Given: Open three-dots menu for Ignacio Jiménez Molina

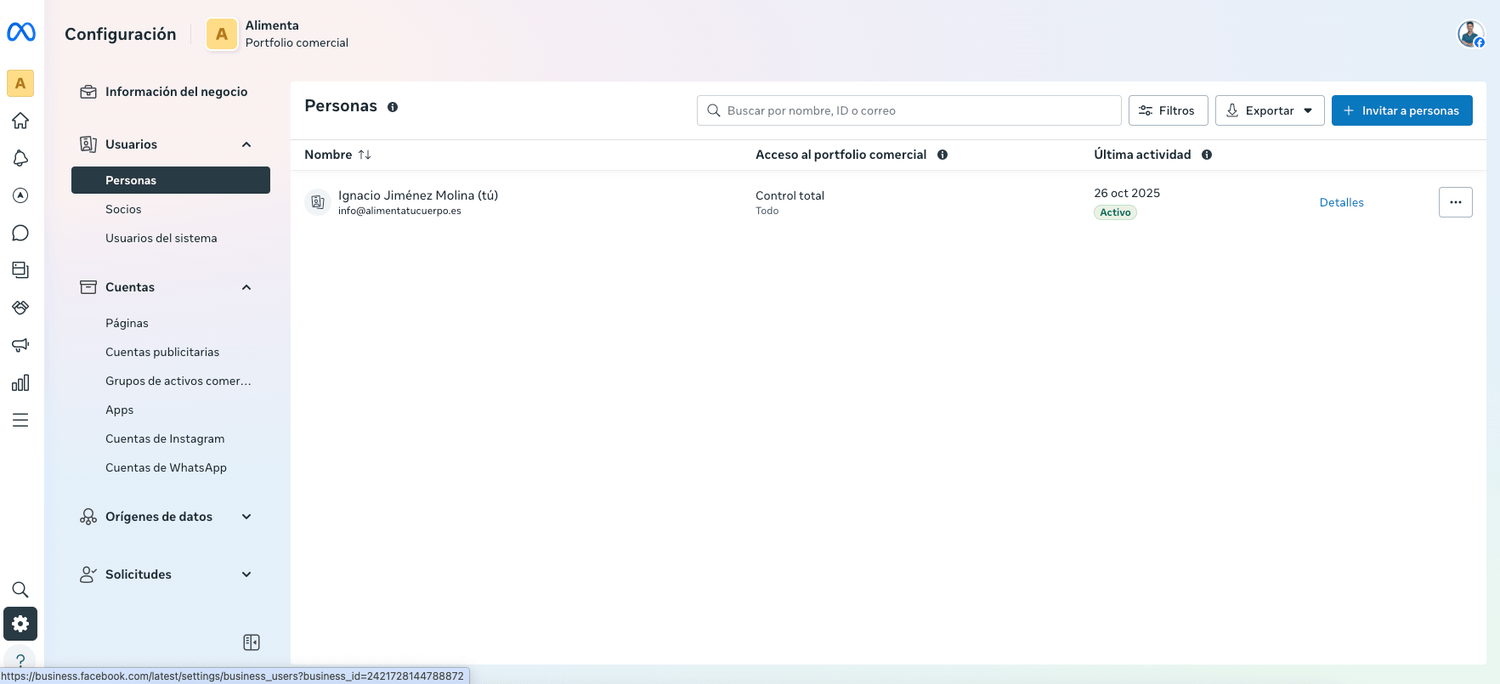Looking at the screenshot, I should (1455, 202).
